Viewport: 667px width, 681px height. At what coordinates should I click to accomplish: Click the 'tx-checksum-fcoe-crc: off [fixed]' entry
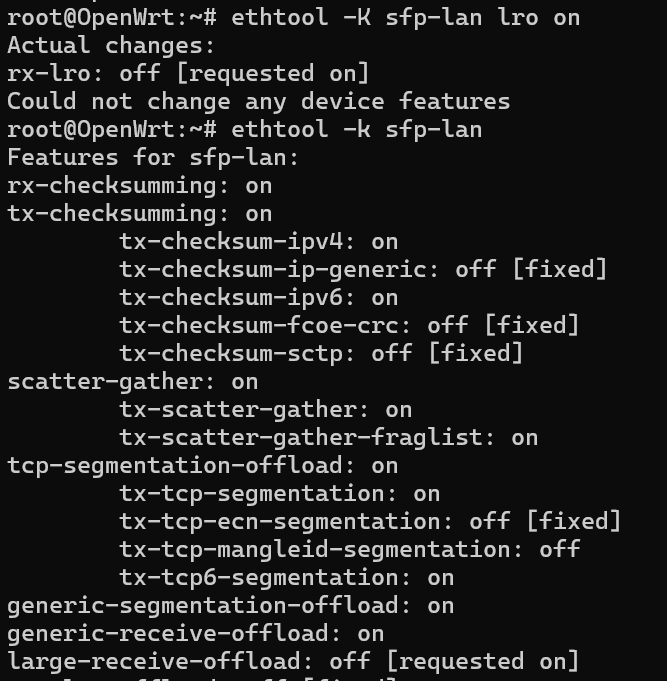(349, 325)
